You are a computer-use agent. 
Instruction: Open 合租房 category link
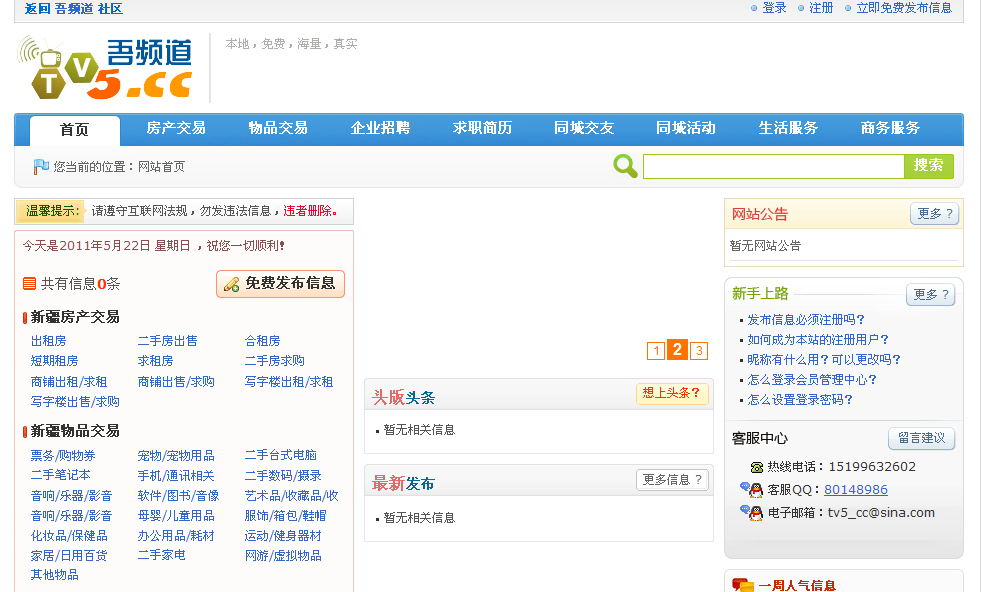[262, 341]
